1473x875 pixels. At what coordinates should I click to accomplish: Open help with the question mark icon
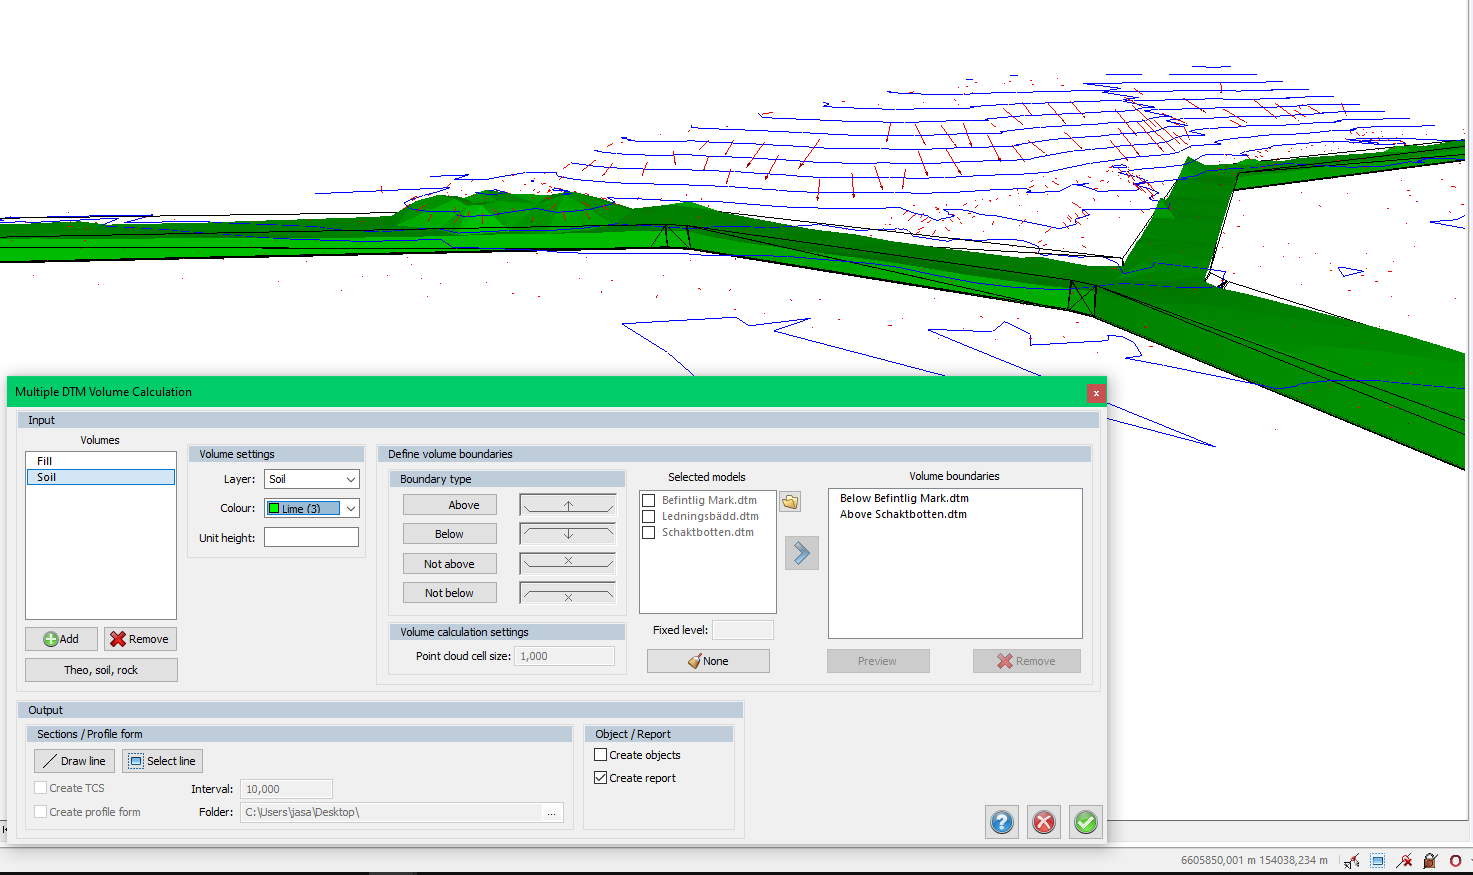click(1001, 822)
